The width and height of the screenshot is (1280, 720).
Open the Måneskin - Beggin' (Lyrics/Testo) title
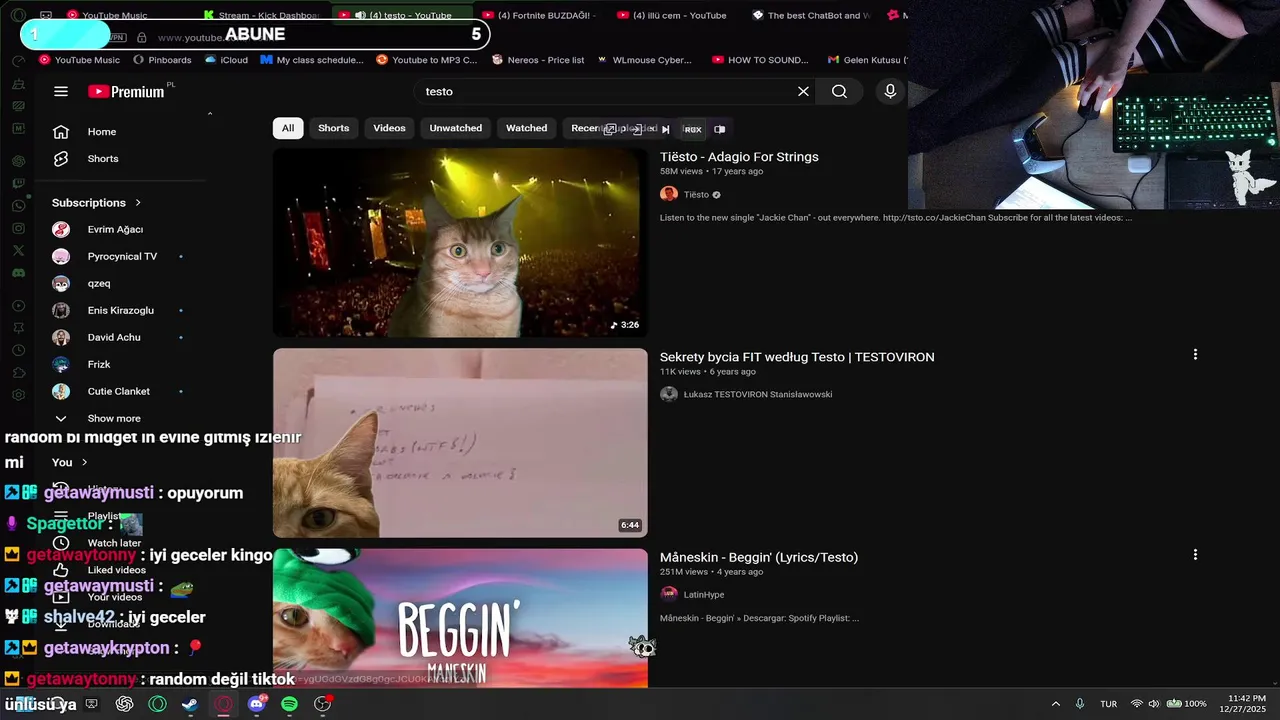tap(759, 557)
